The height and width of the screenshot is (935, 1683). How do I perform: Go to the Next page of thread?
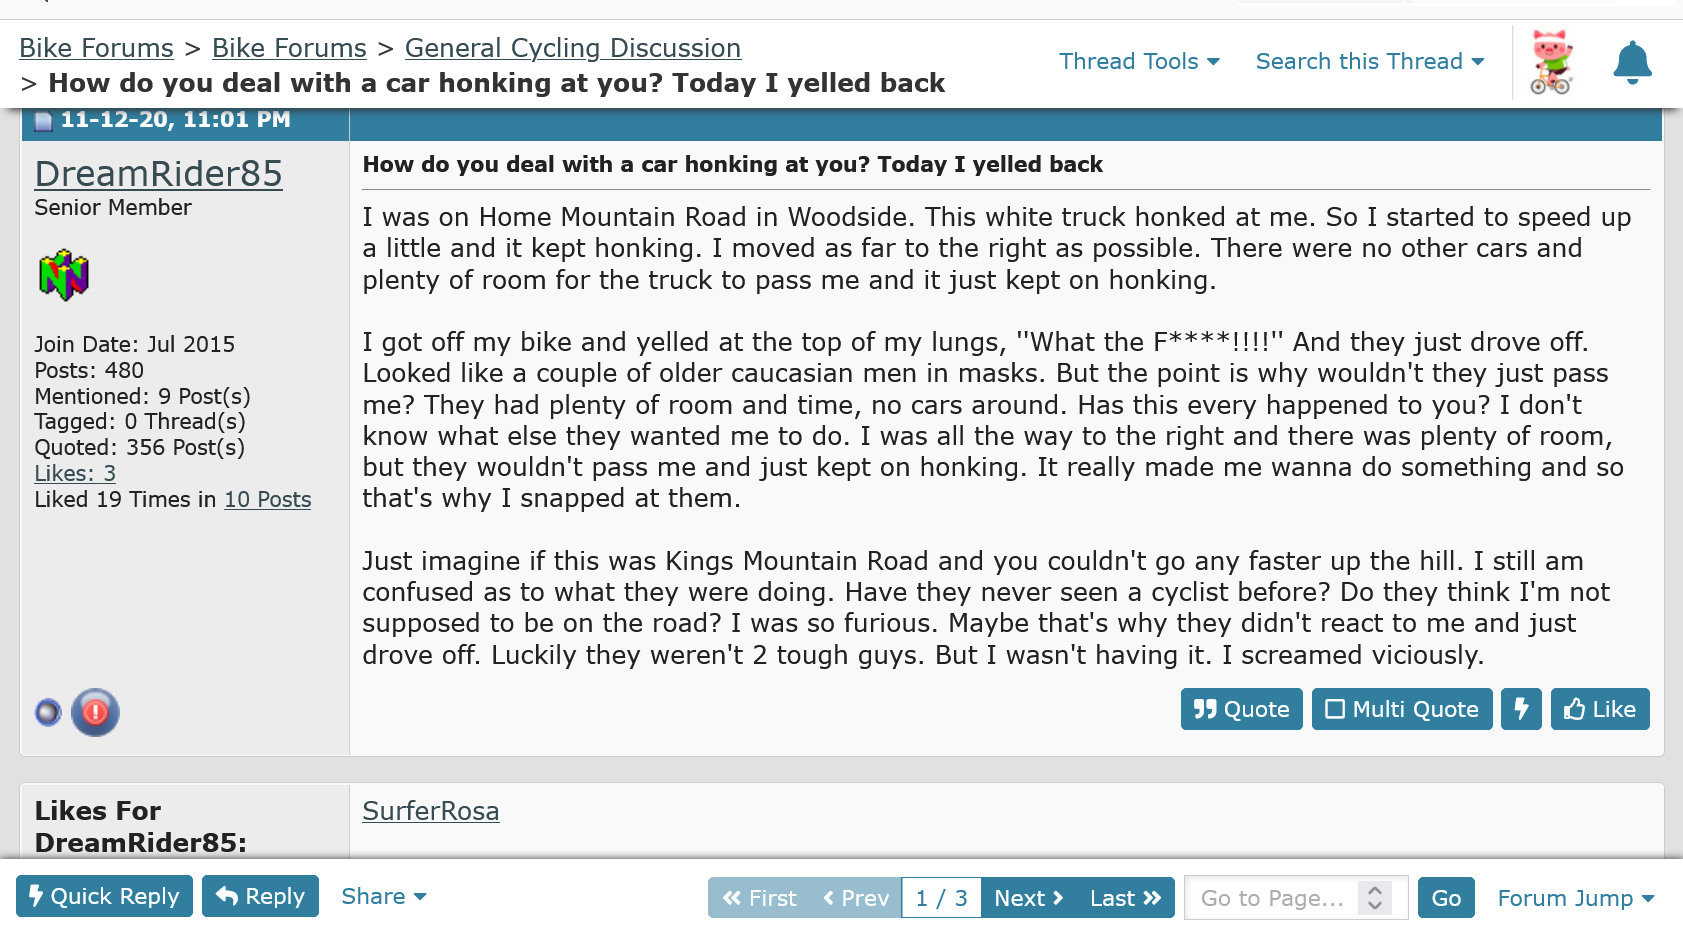1028,898
